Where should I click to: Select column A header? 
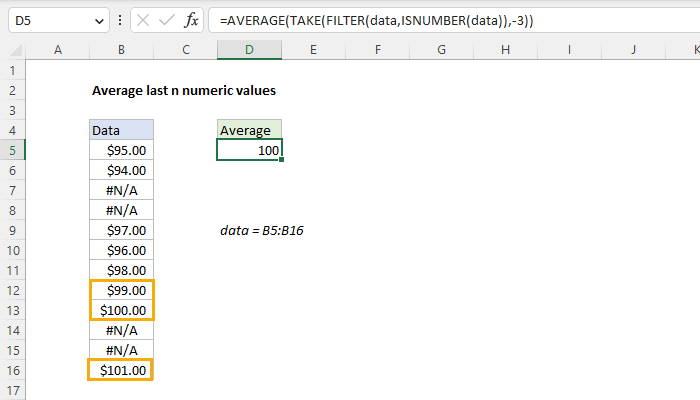coord(58,50)
